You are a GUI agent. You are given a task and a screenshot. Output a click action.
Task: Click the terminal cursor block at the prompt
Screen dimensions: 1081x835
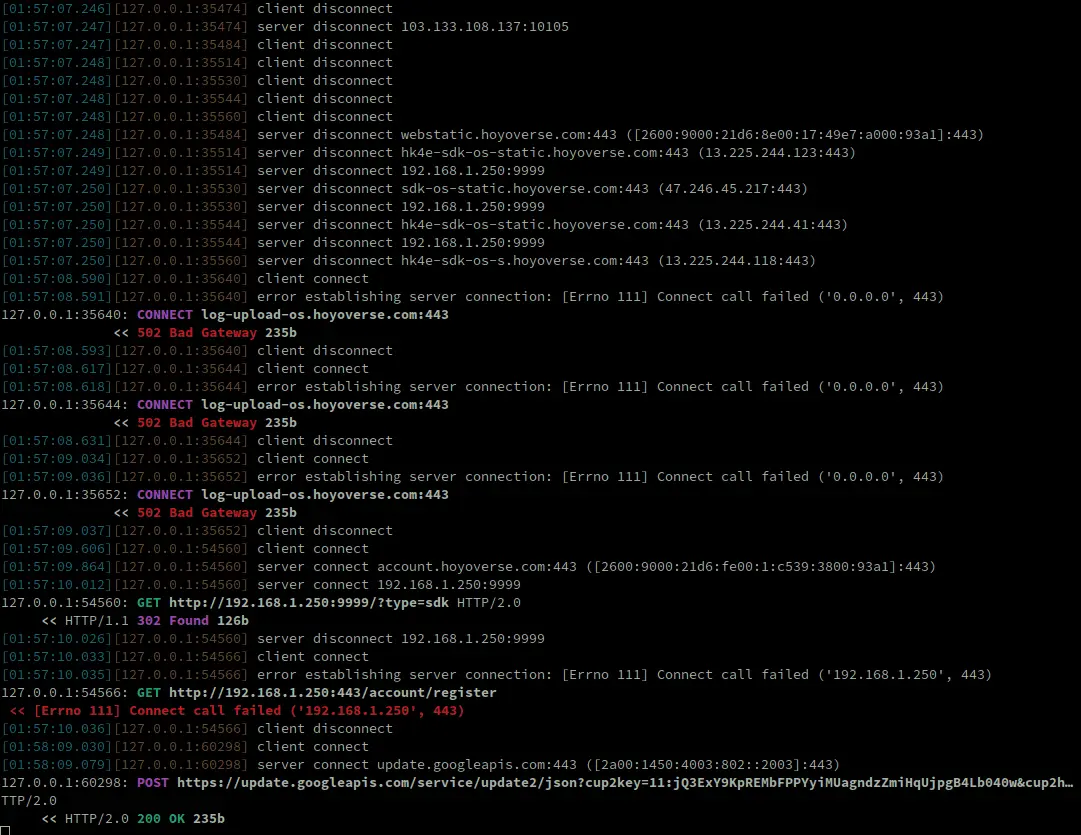tap(5, 831)
